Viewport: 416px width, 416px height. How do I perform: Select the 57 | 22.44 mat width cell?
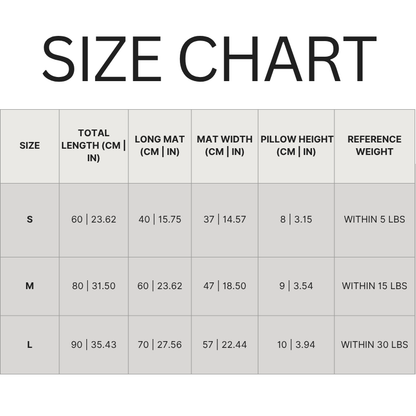[x=225, y=345]
